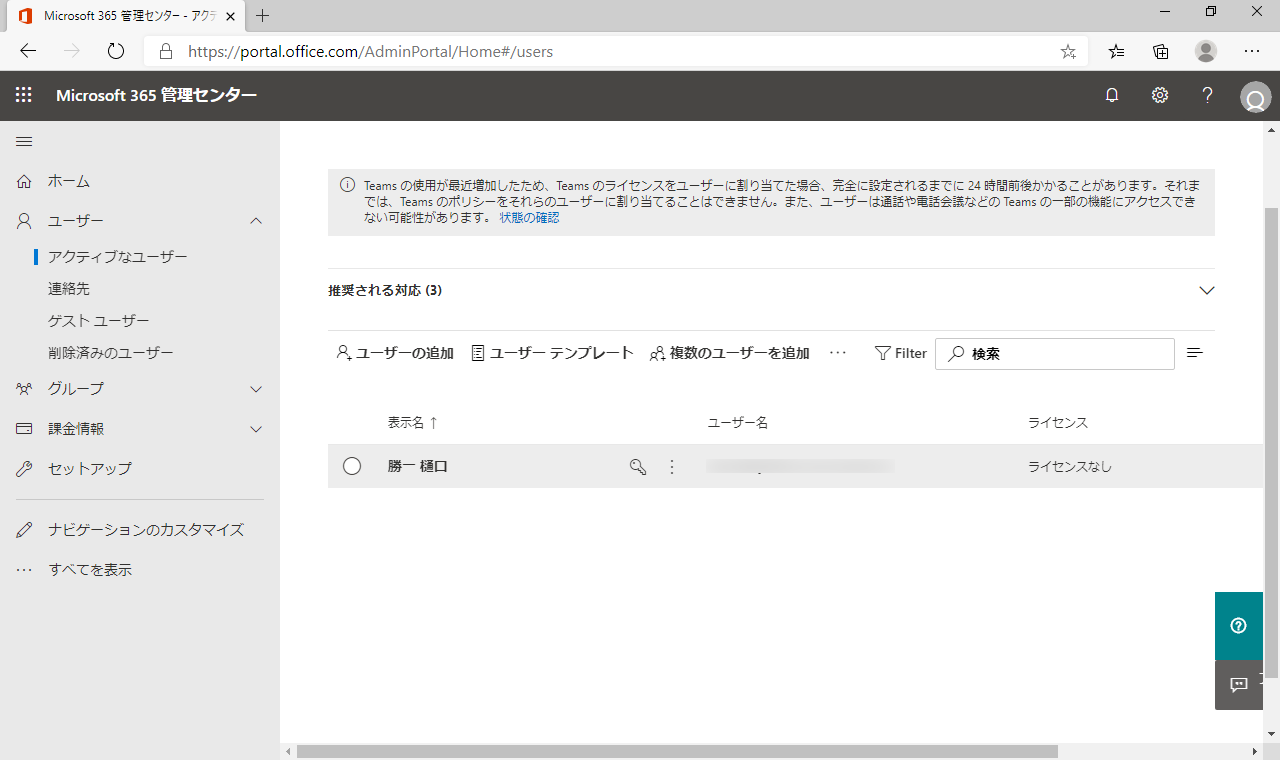Click ユーザー テンプレート button
Viewport: 1280px width, 760px height.
(x=552, y=353)
